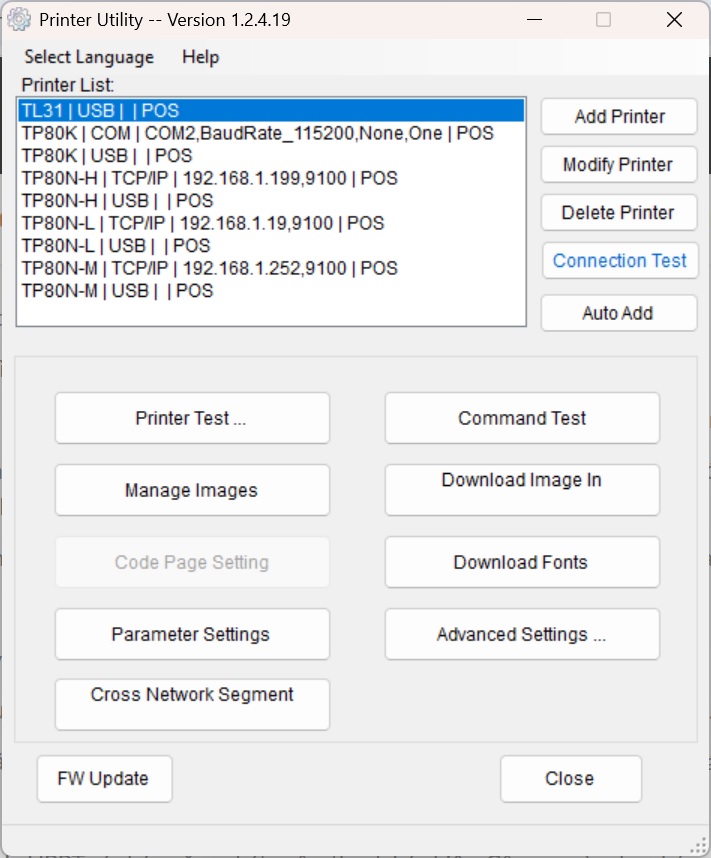The height and width of the screenshot is (858, 711).
Task: Select TP80K COM2 printer in list
Action: [x=257, y=133]
